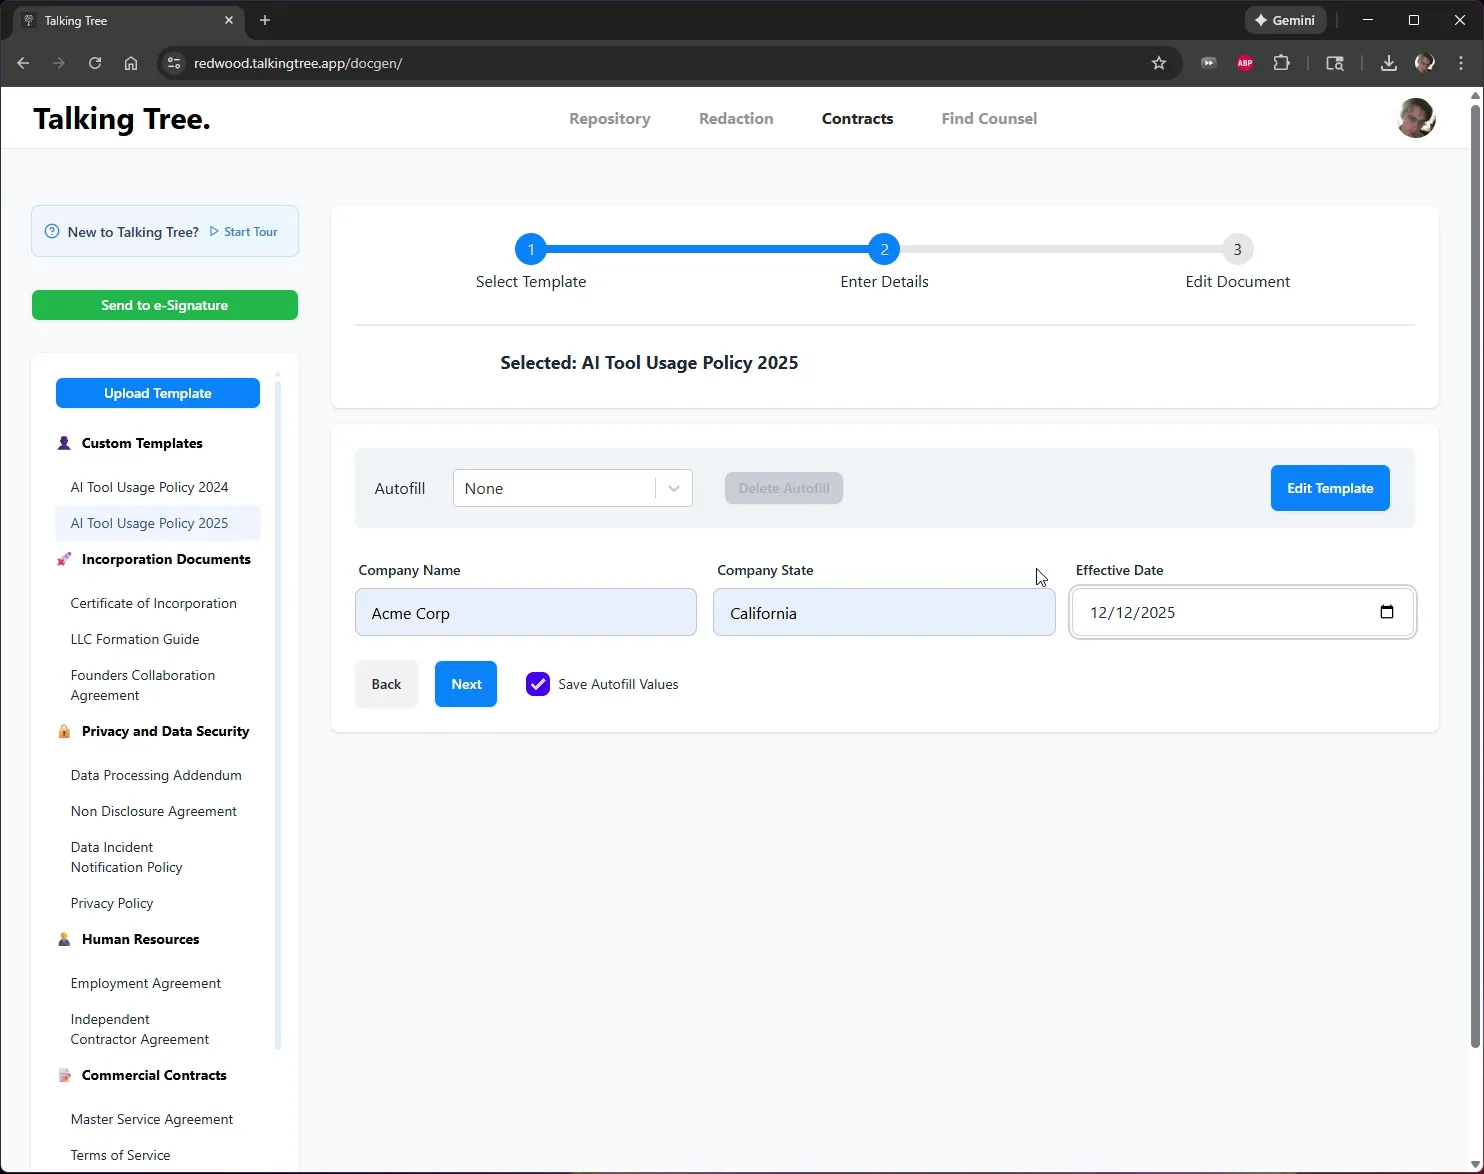The image size is (1484, 1174).
Task: Open the browser downloads panel
Action: [x=1388, y=63]
